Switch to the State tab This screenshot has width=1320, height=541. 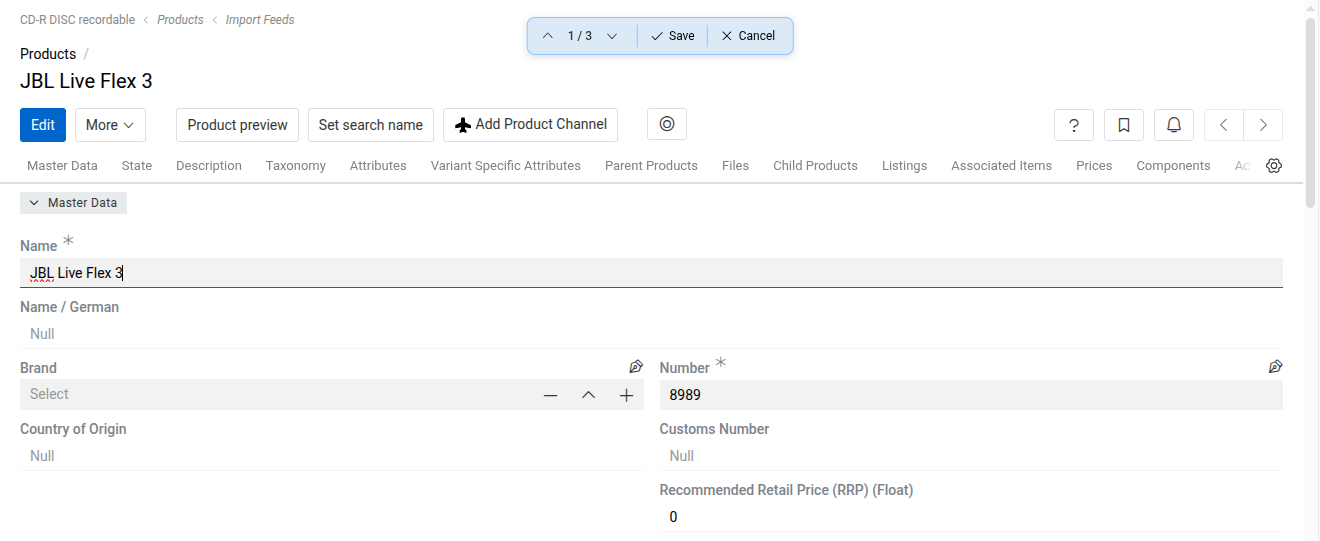tap(137, 166)
